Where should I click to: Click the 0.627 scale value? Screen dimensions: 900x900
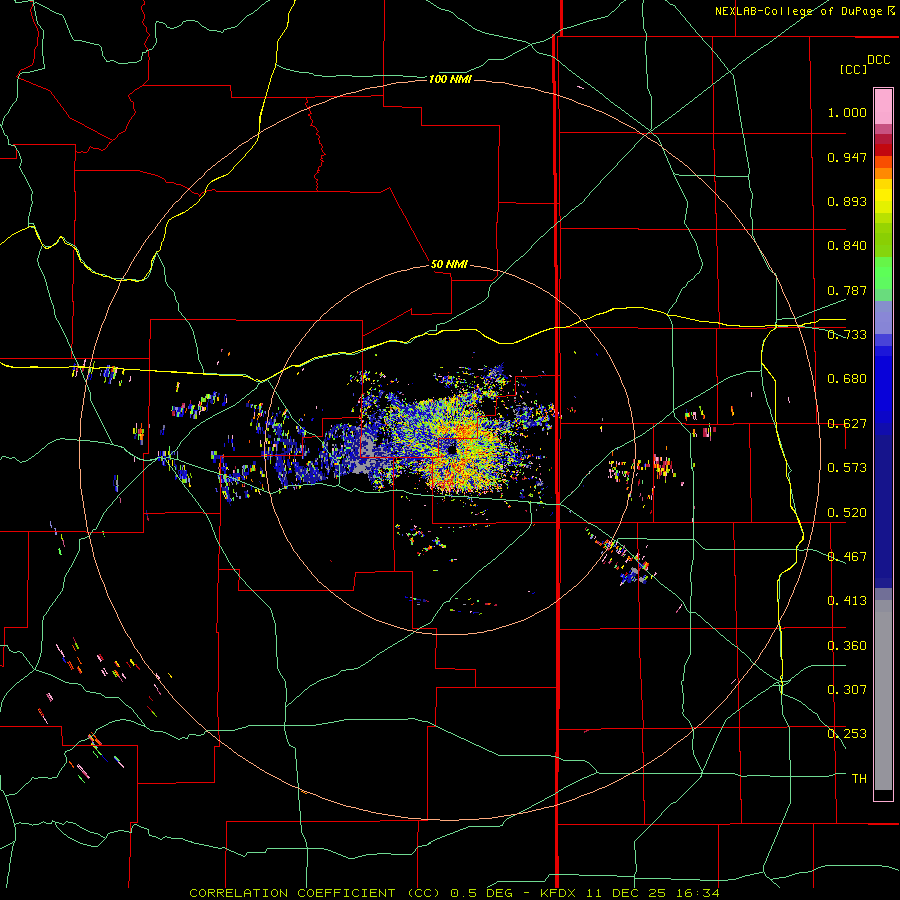coord(847,424)
